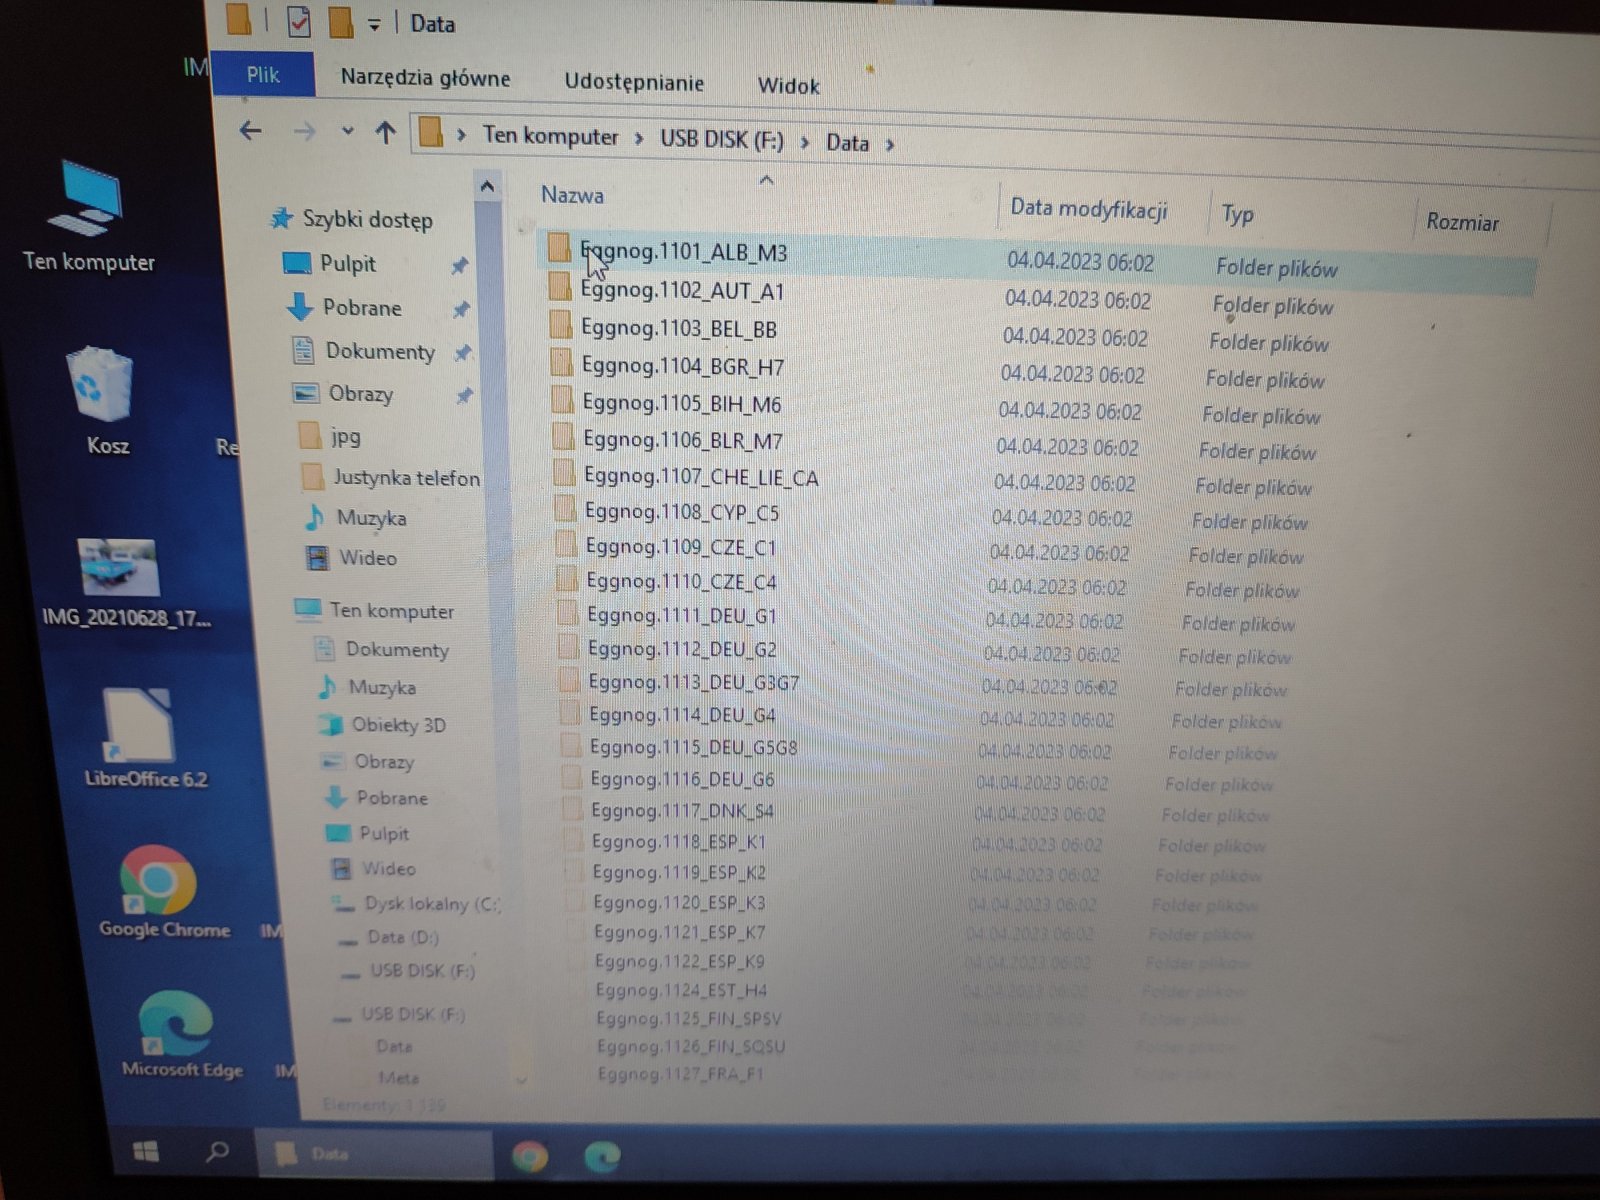Open Kosz recycle bin on desktop
Screen dimensions: 1600x1200
[104, 402]
